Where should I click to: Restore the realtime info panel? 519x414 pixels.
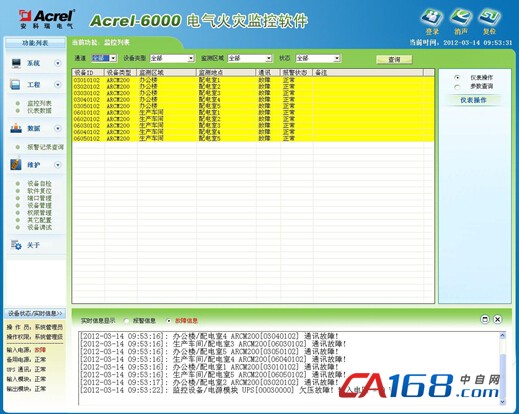tap(485, 319)
